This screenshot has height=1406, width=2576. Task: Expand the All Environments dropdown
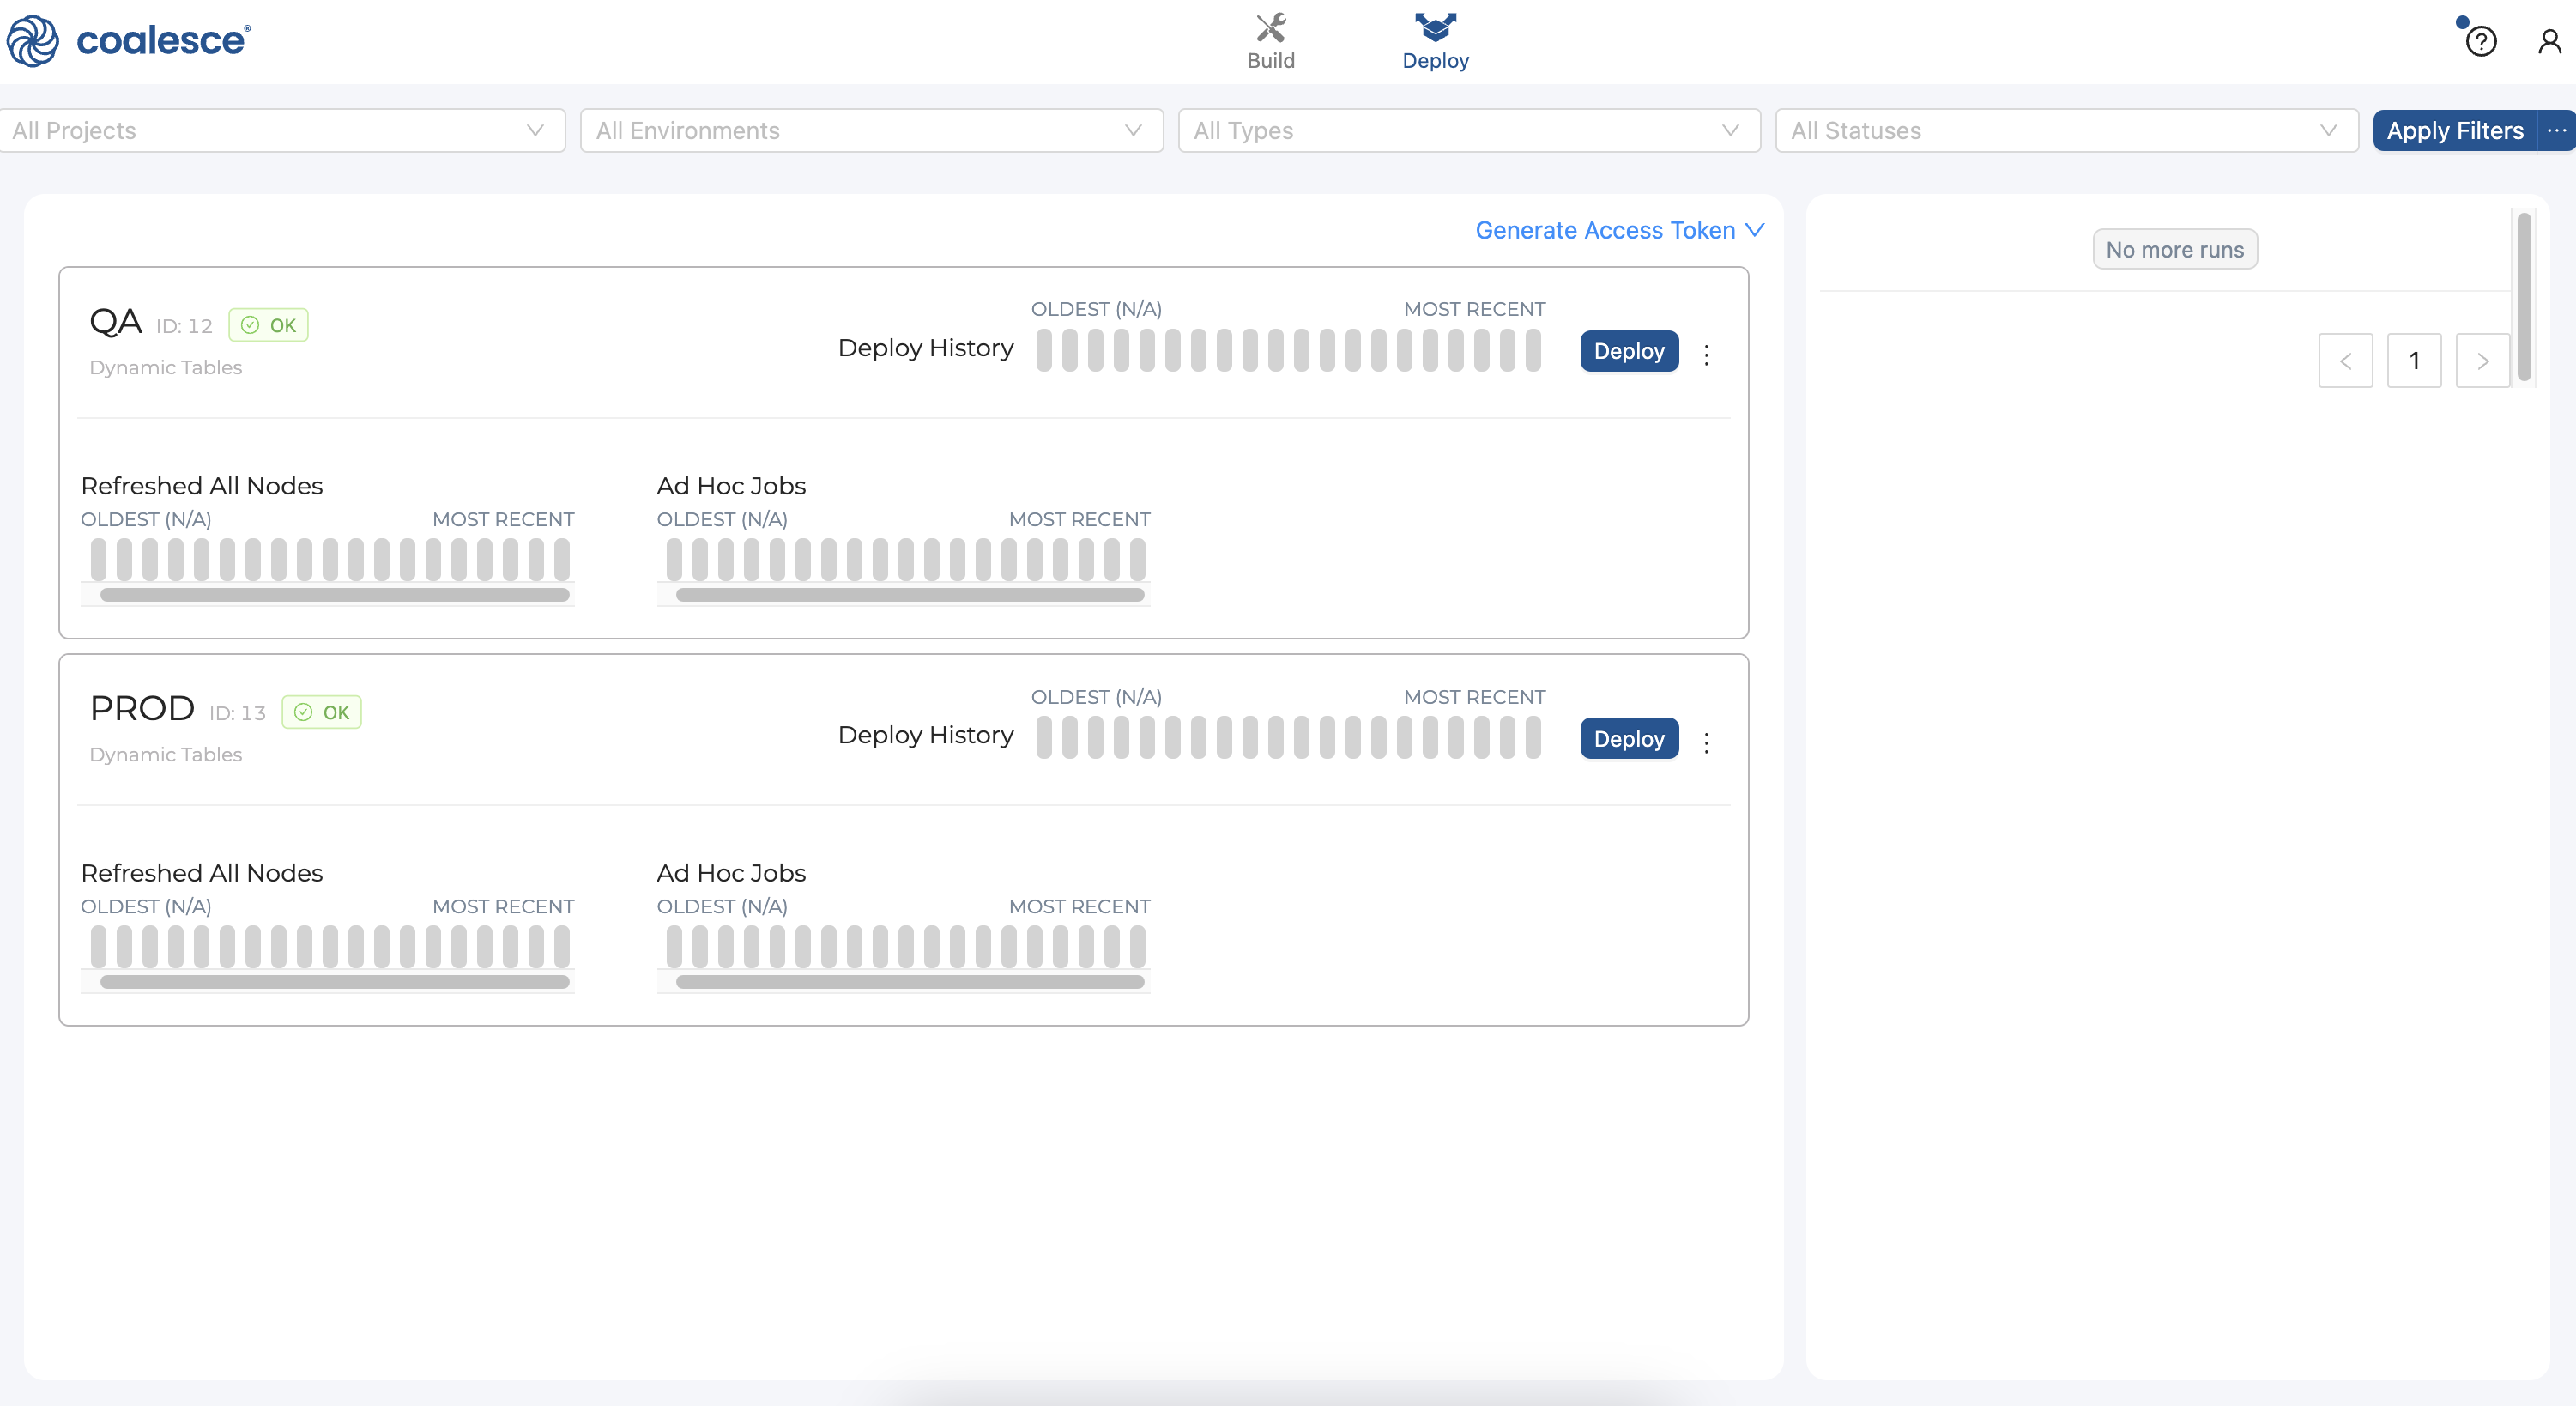pos(870,131)
